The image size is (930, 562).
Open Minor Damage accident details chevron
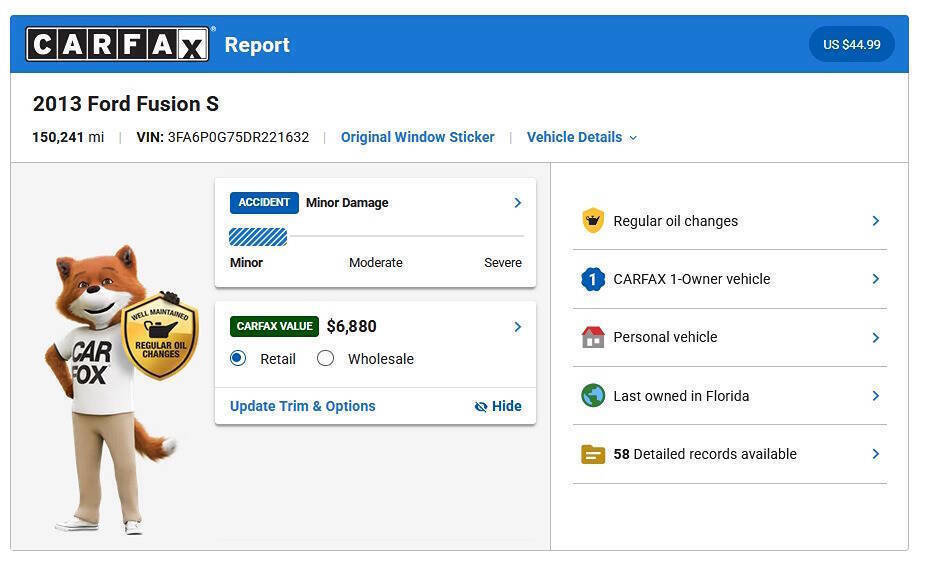coord(517,203)
